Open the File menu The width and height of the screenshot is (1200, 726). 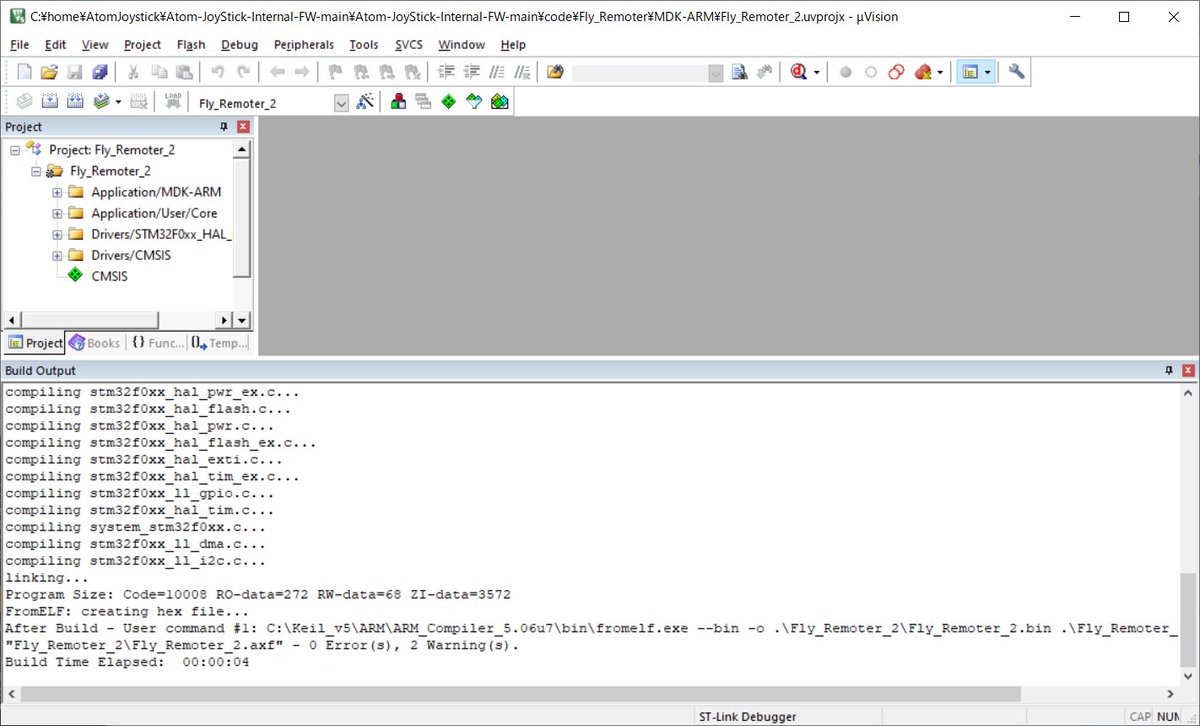20,45
